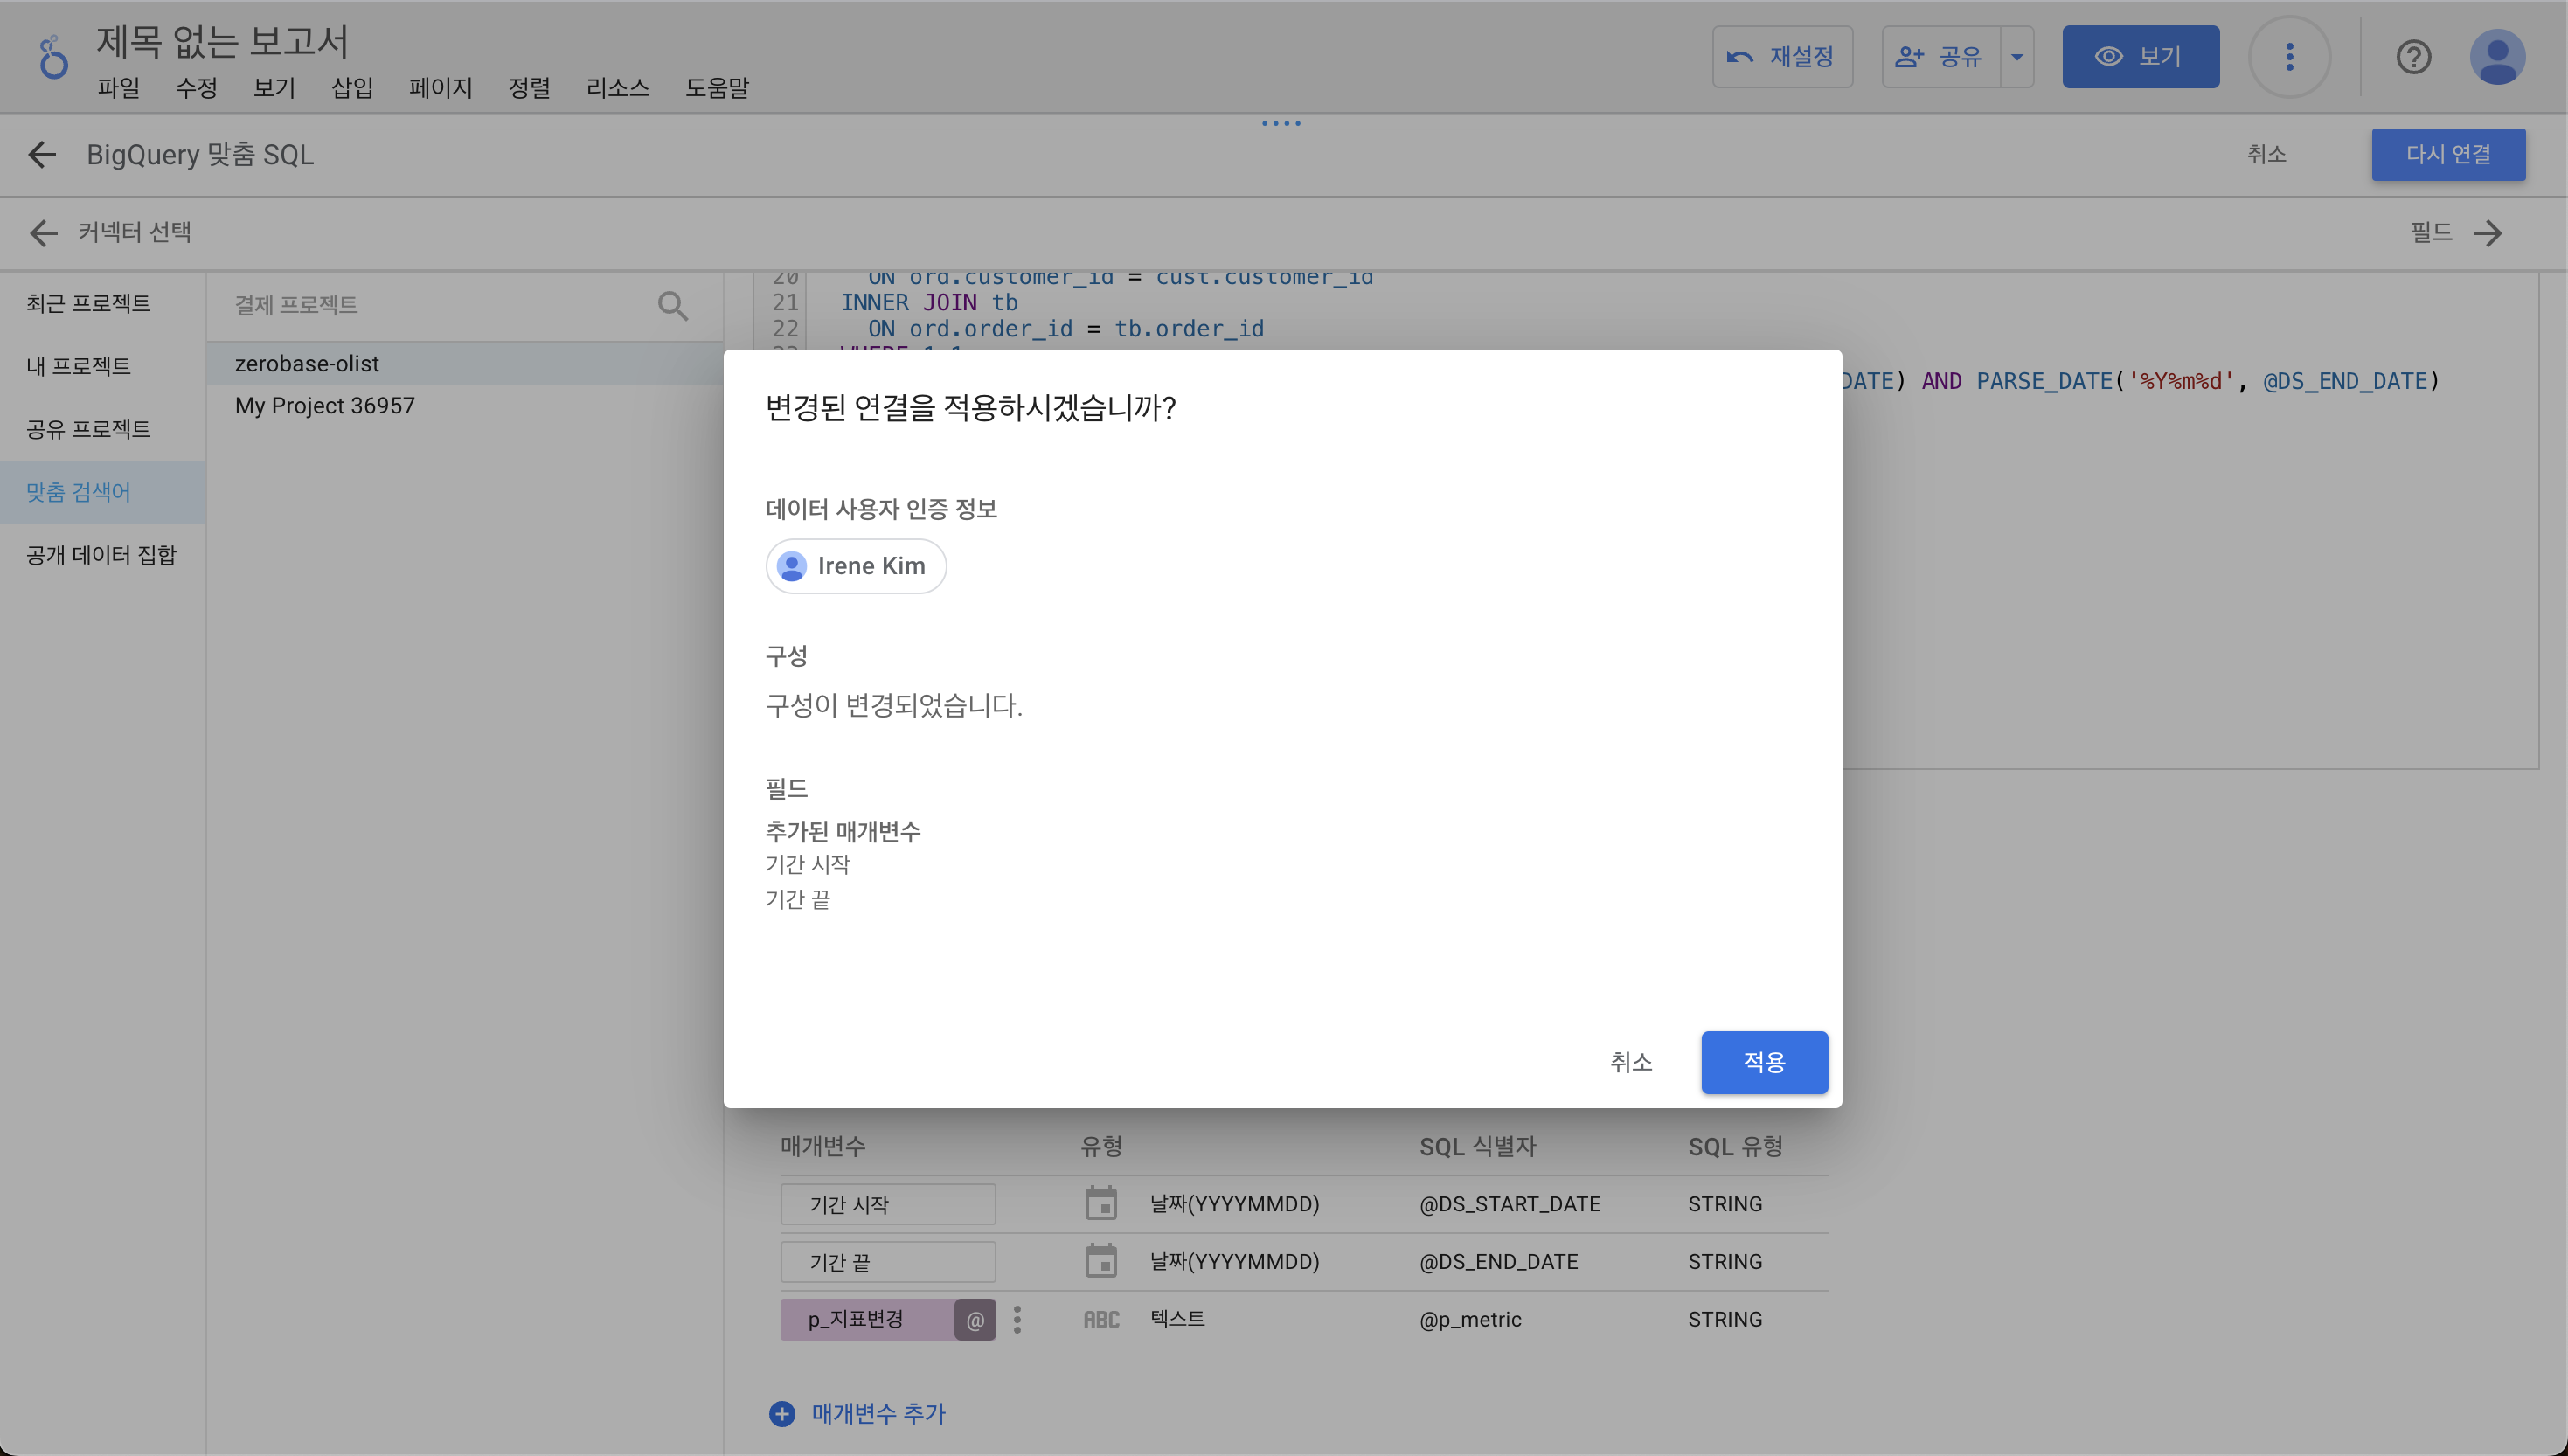This screenshot has height=1456, width=2568.
Task: Click the Irene Kim credentials chip
Action: 856,566
